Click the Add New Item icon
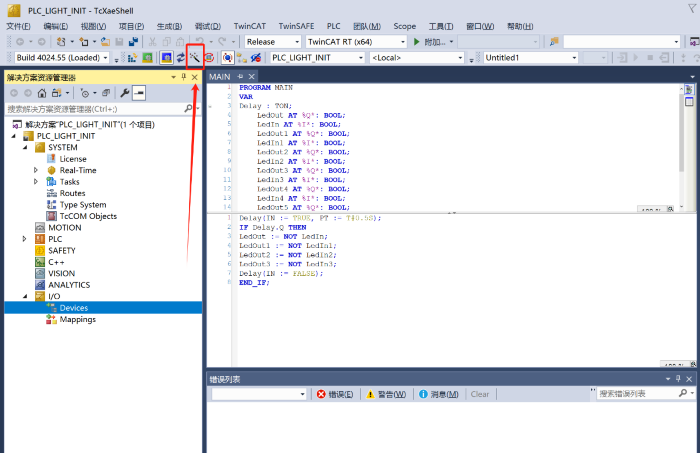700x453 pixels. point(83,42)
